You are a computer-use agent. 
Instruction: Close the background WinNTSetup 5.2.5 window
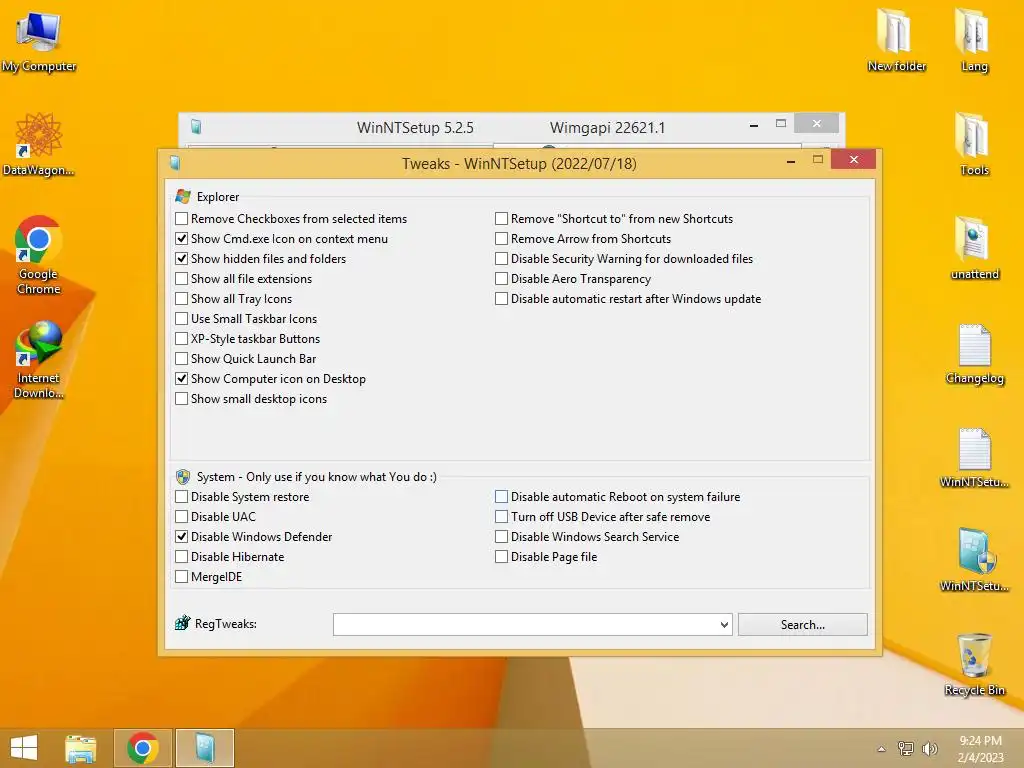(x=816, y=123)
